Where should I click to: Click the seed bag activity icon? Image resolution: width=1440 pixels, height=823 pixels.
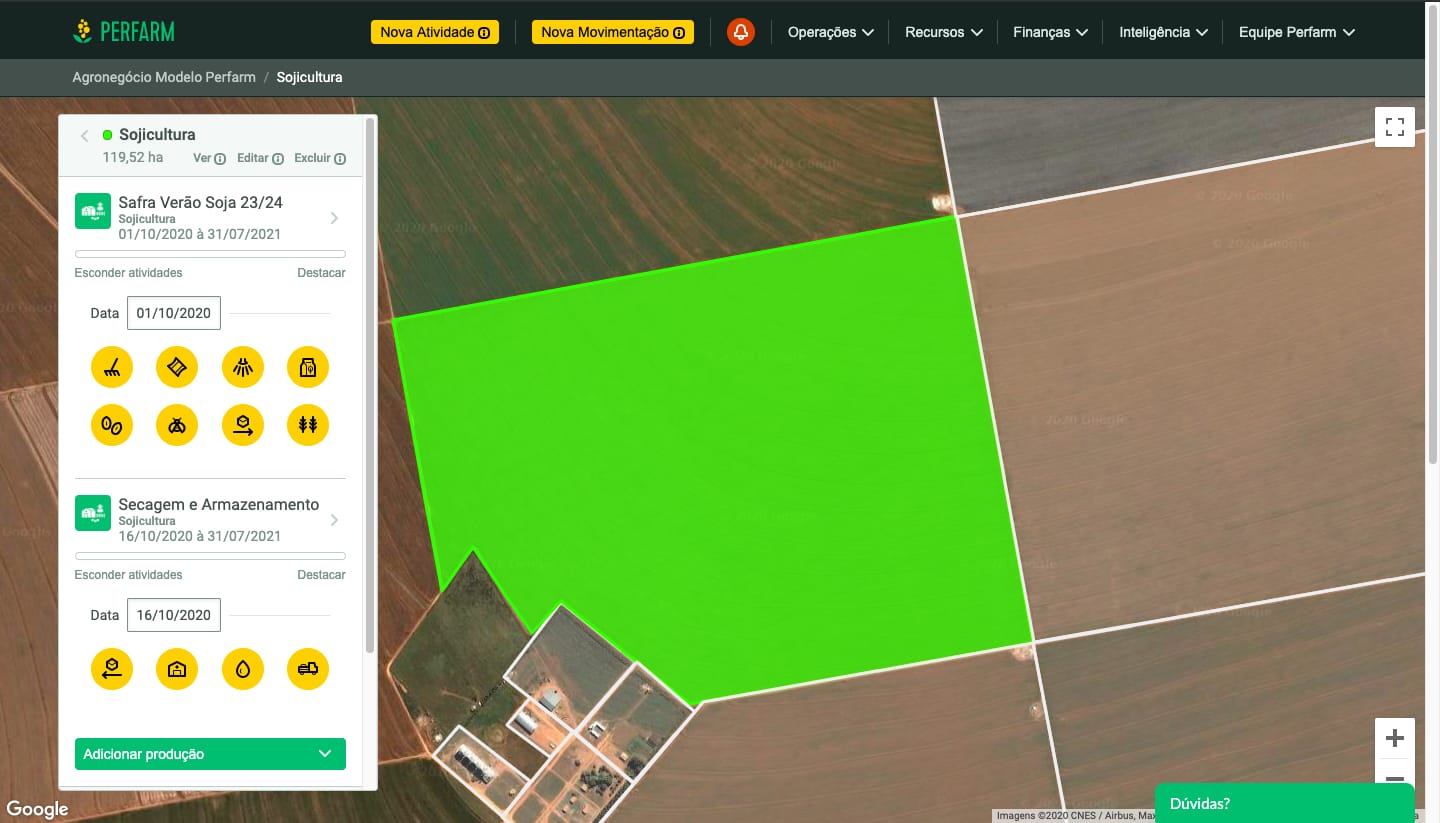point(308,368)
